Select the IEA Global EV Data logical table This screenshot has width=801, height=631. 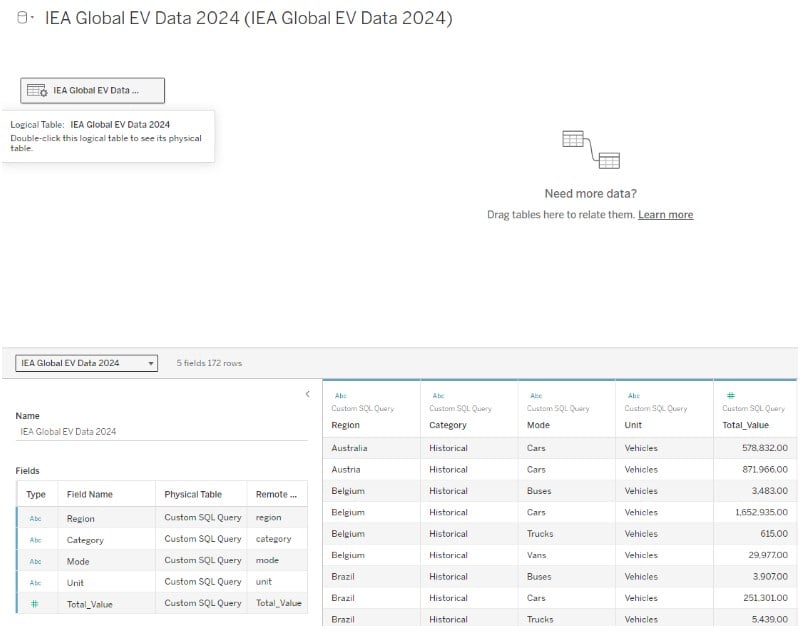coord(92,90)
